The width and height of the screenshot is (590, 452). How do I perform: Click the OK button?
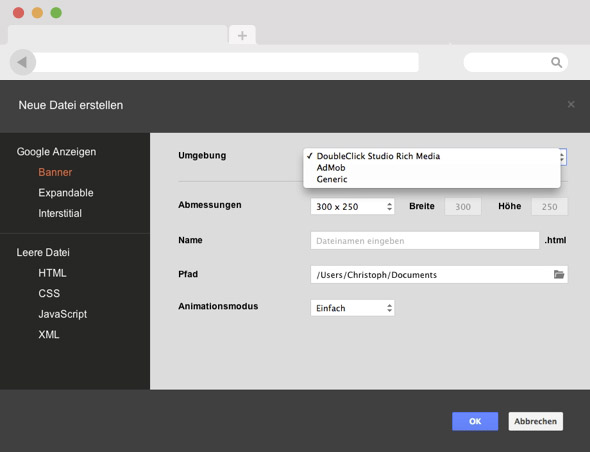coord(475,421)
